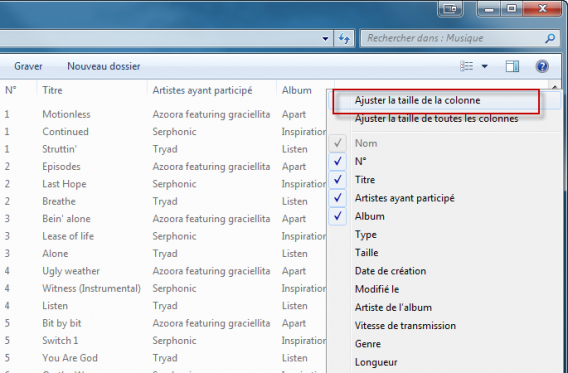The image size is (568, 373).
Task: Select the track Ugly weather
Action: click(x=71, y=271)
